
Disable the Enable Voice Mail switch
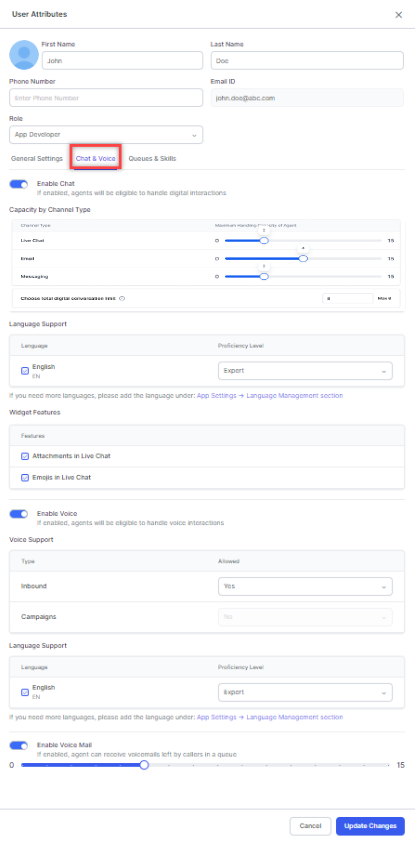point(19,746)
